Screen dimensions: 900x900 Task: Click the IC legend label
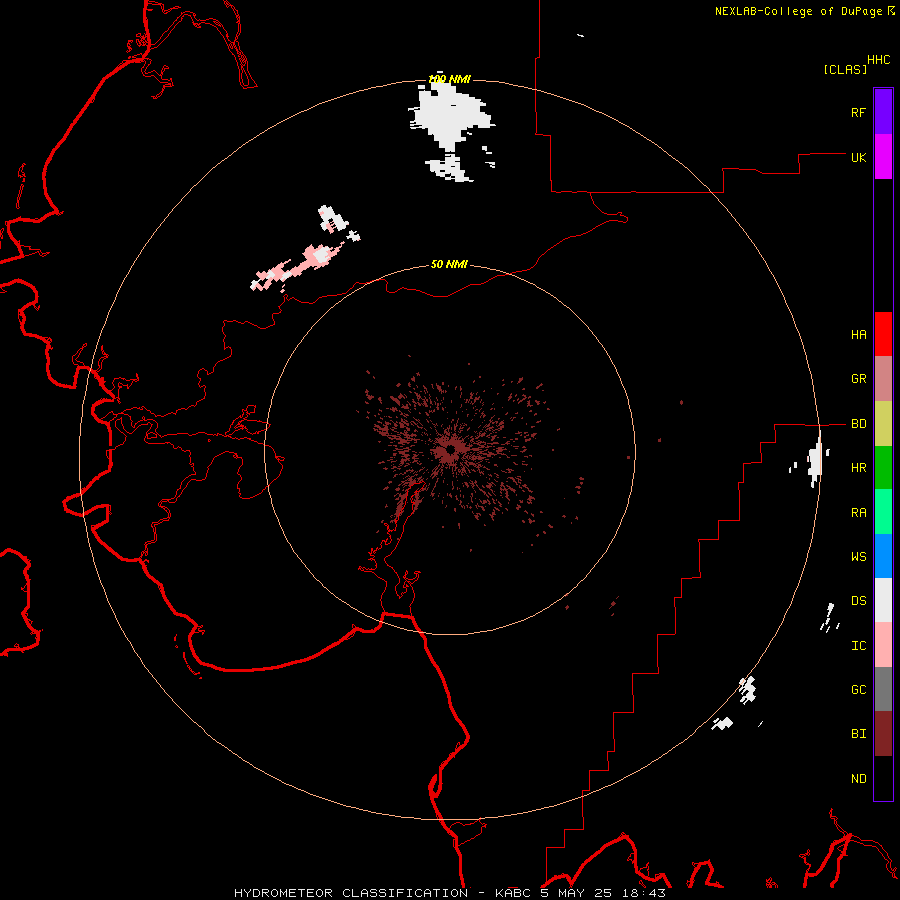tap(858, 646)
